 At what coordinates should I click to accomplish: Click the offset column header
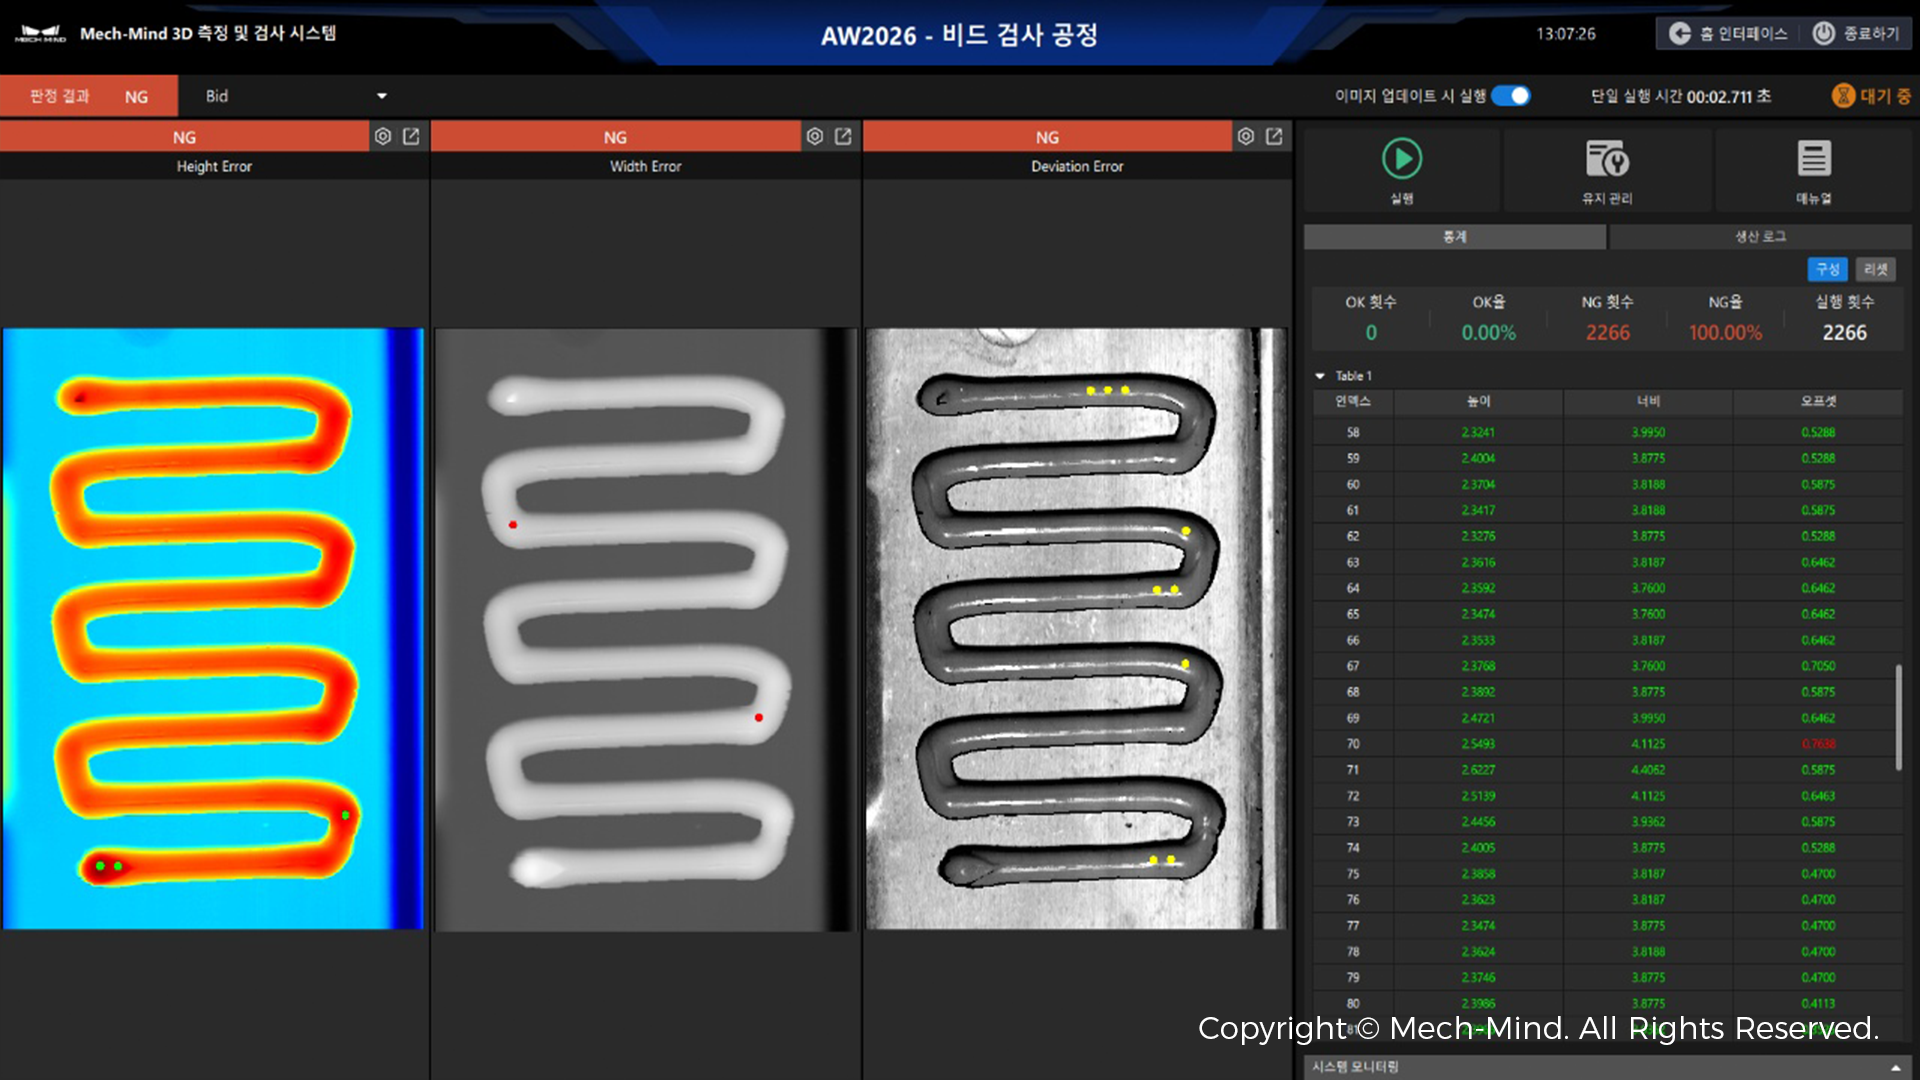[x=1818, y=401]
